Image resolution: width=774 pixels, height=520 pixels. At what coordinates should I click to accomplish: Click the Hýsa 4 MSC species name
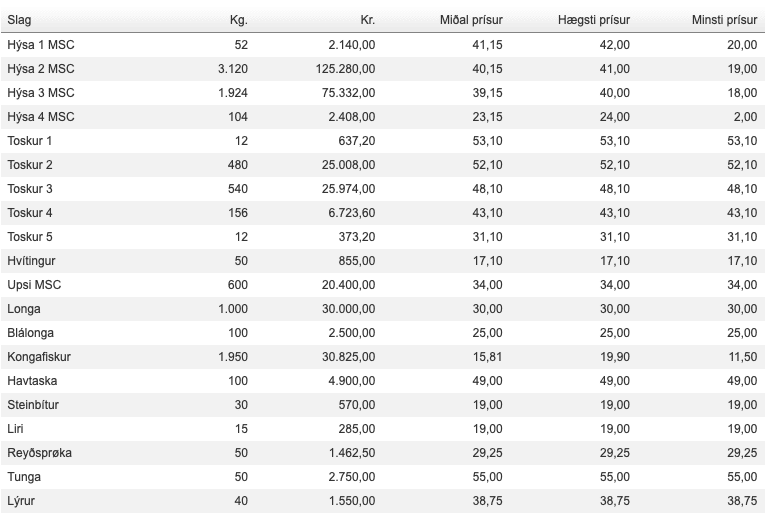[x=41, y=116]
